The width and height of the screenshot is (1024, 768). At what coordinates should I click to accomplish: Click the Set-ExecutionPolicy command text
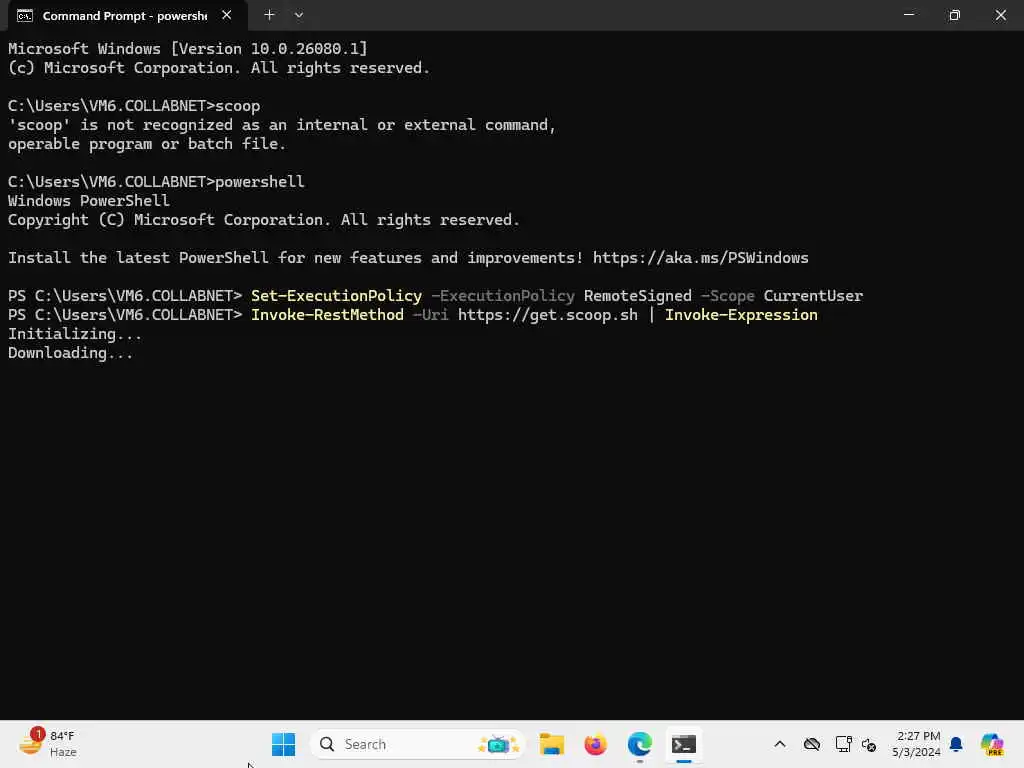tap(336, 296)
